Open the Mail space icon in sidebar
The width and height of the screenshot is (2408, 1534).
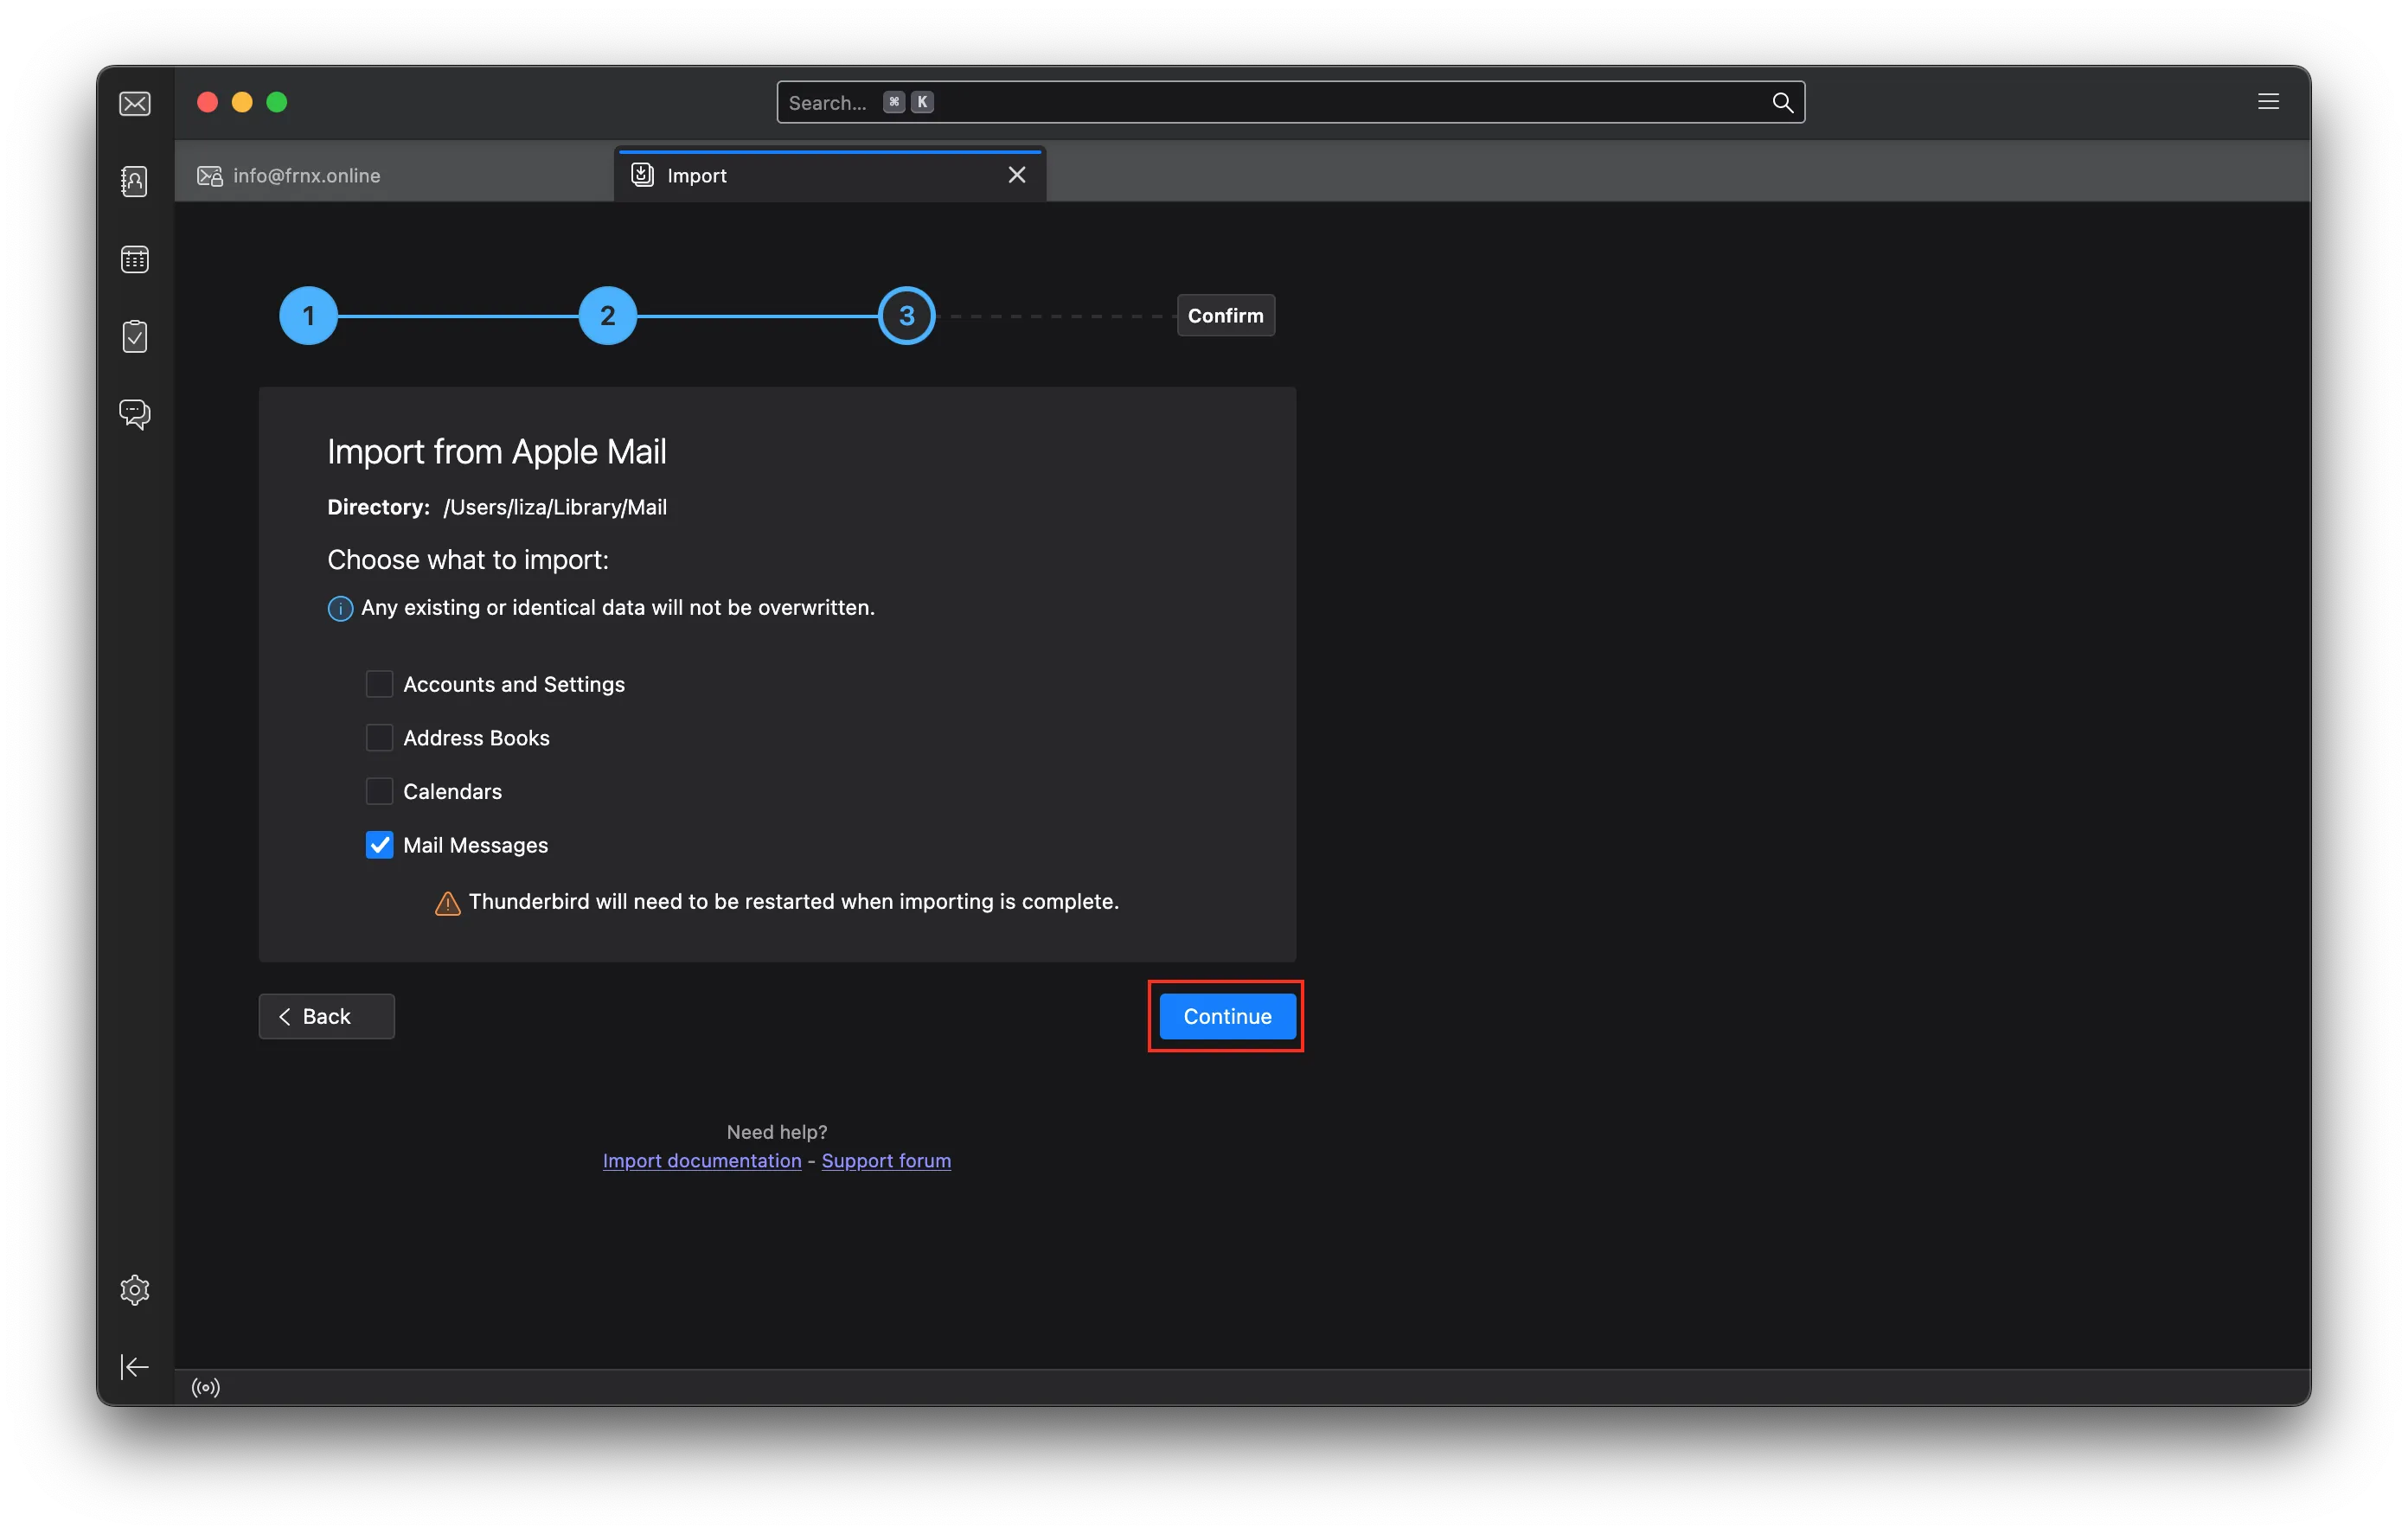point(135,104)
